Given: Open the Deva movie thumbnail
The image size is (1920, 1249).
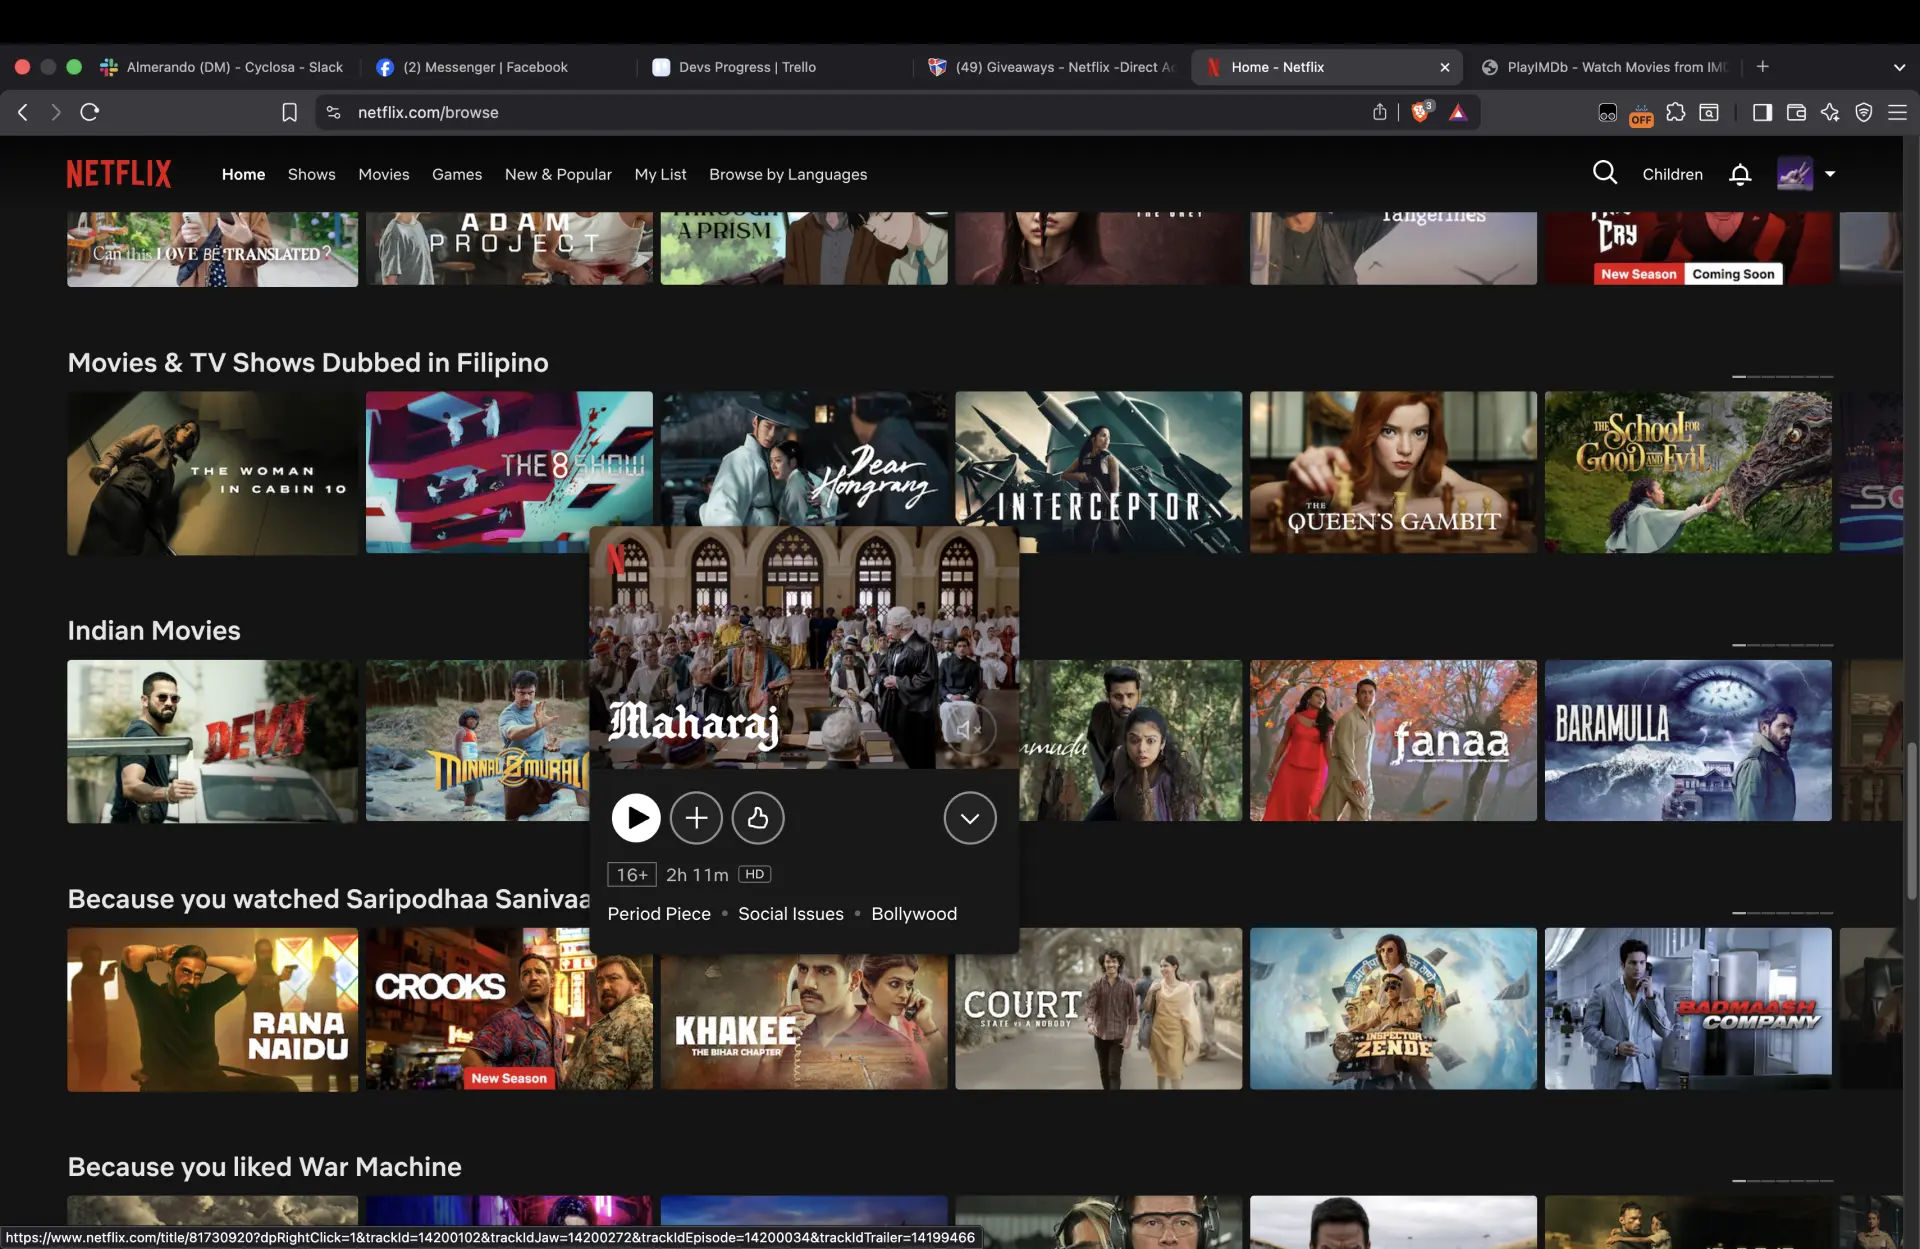Looking at the screenshot, I should pos(212,740).
